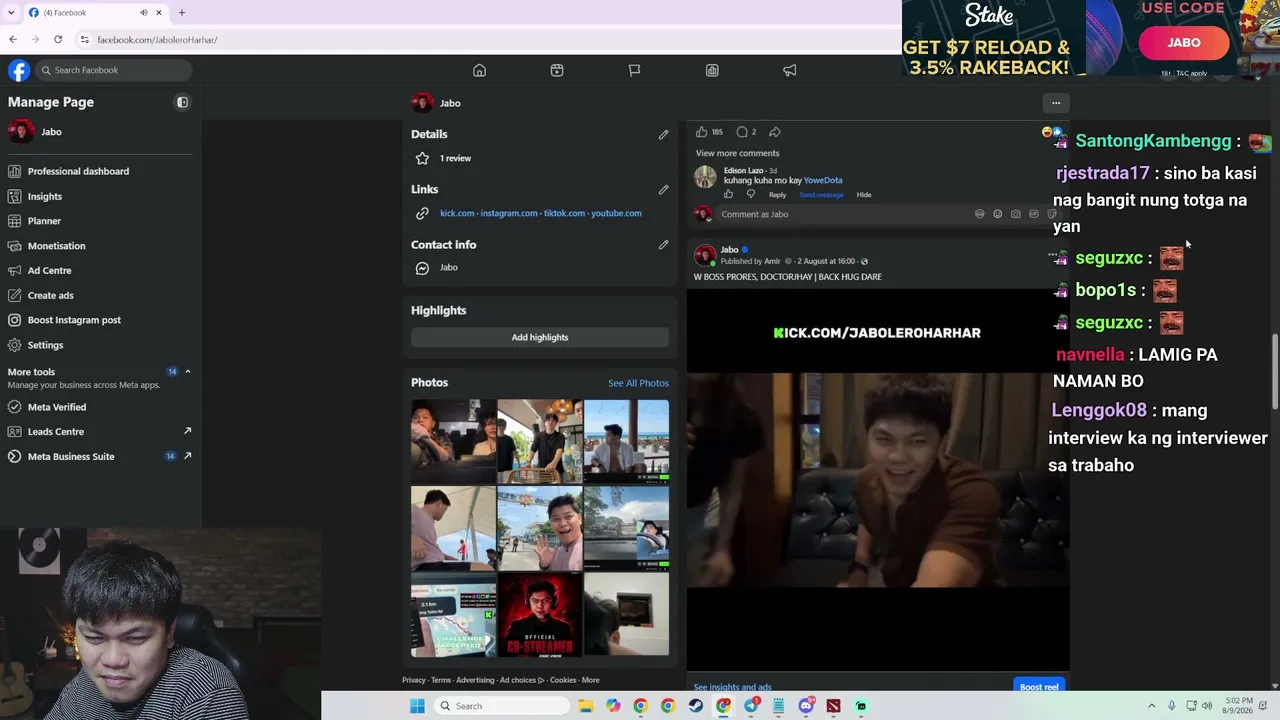
Task: Click View more comments
Action: click(737, 153)
